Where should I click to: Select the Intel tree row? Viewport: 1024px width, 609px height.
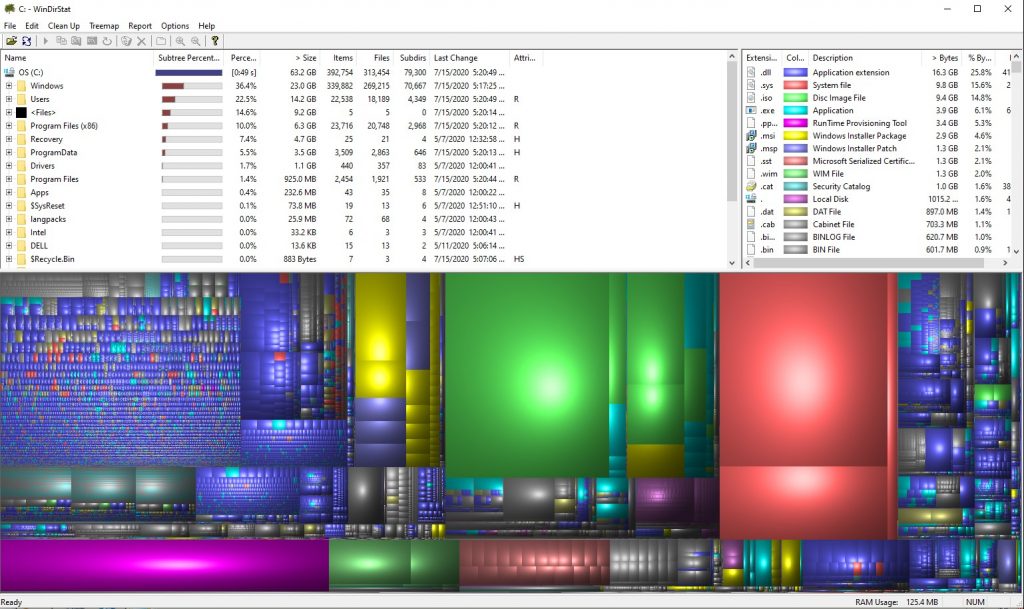click(271, 232)
